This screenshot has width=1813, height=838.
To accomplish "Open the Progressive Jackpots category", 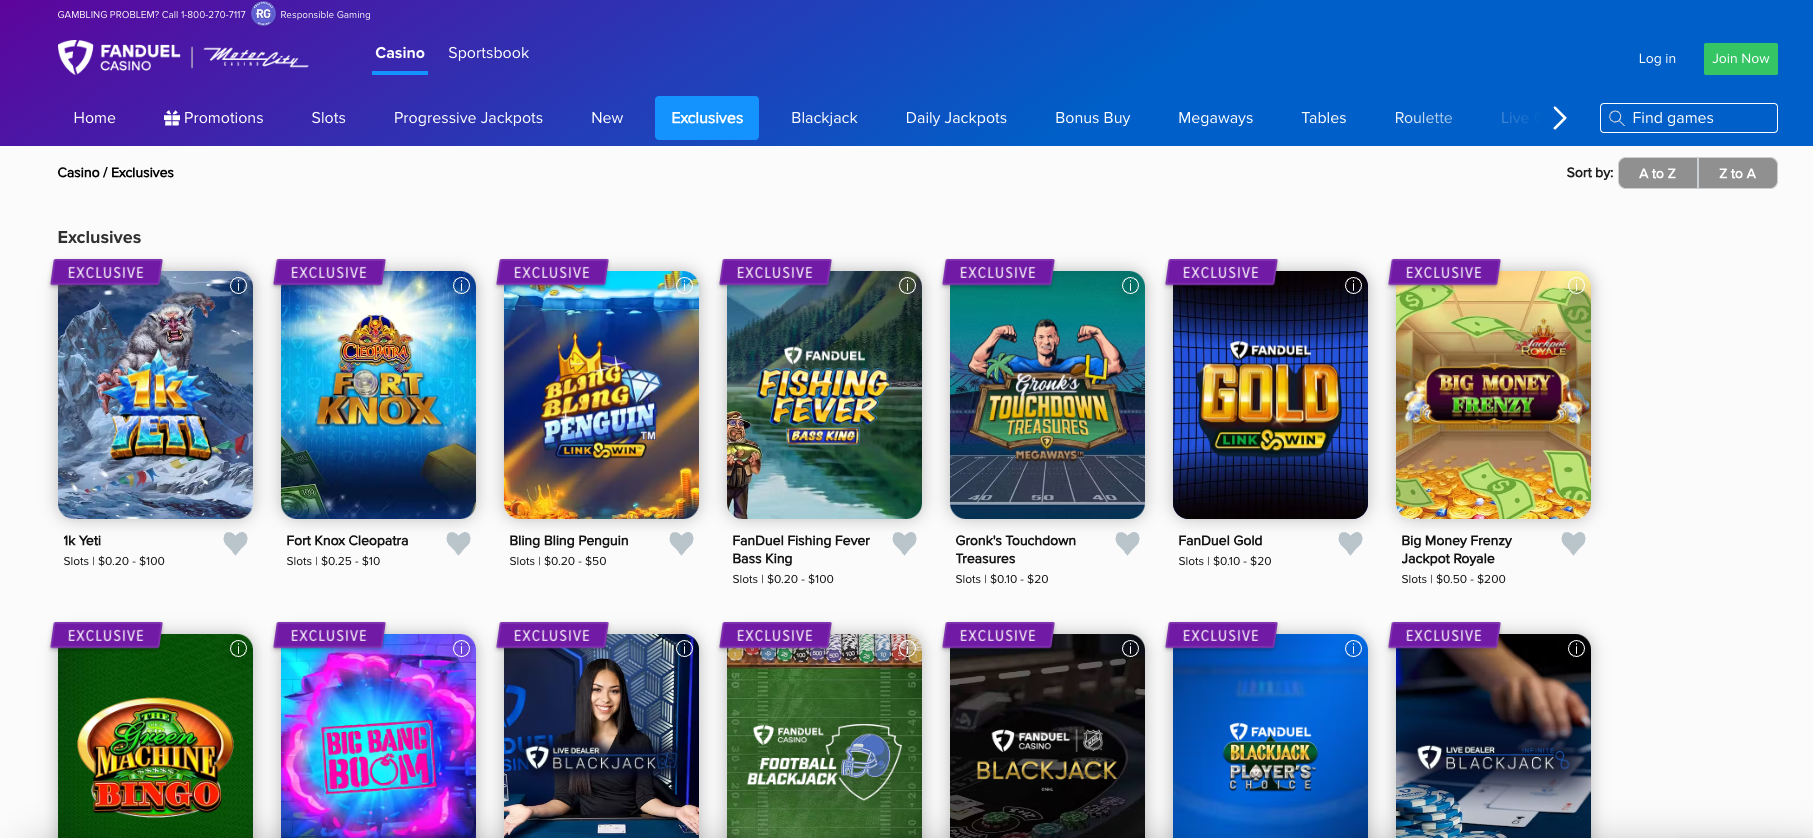I will coord(468,118).
